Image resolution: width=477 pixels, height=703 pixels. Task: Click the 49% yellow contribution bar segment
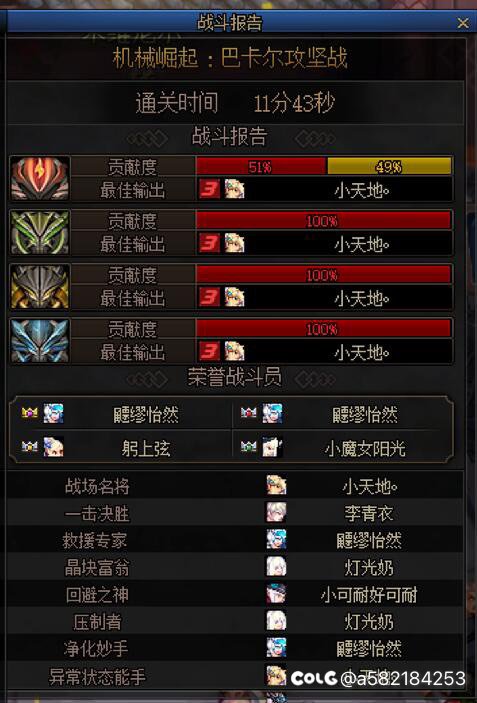(x=389, y=167)
